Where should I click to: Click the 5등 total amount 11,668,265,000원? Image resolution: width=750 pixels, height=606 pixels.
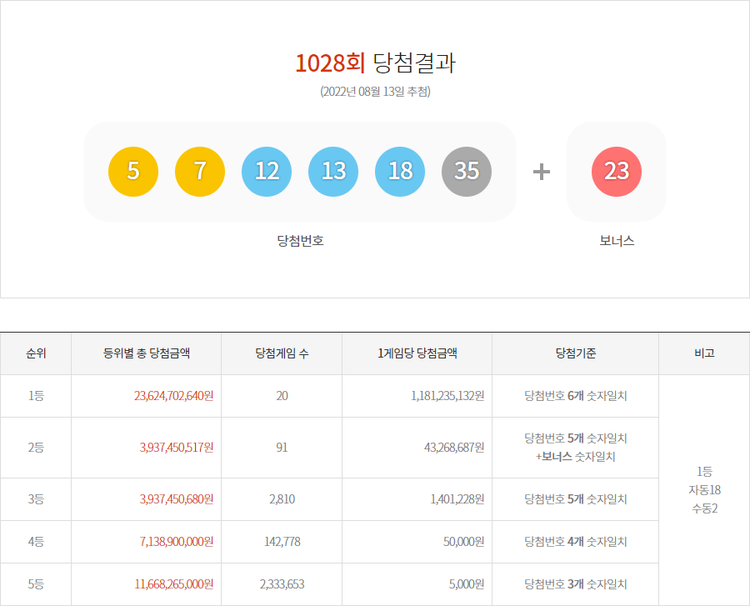(x=175, y=584)
